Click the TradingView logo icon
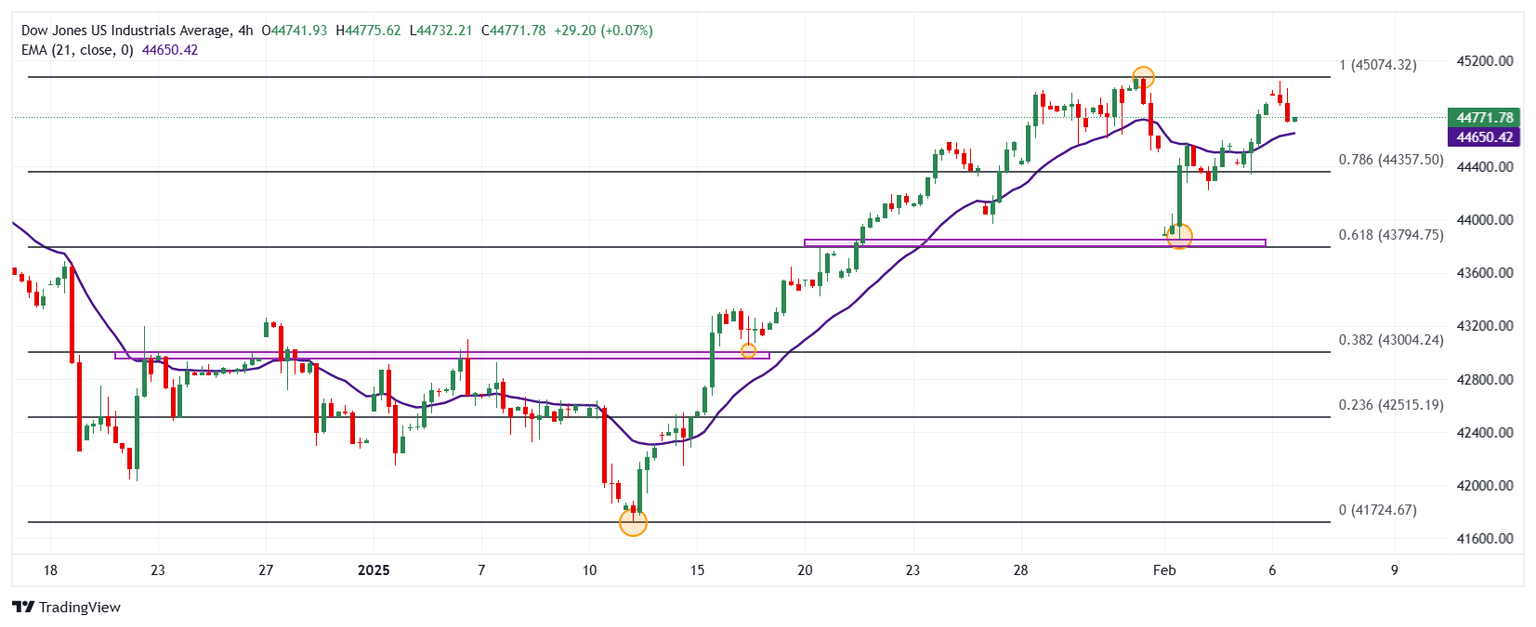 point(22,607)
